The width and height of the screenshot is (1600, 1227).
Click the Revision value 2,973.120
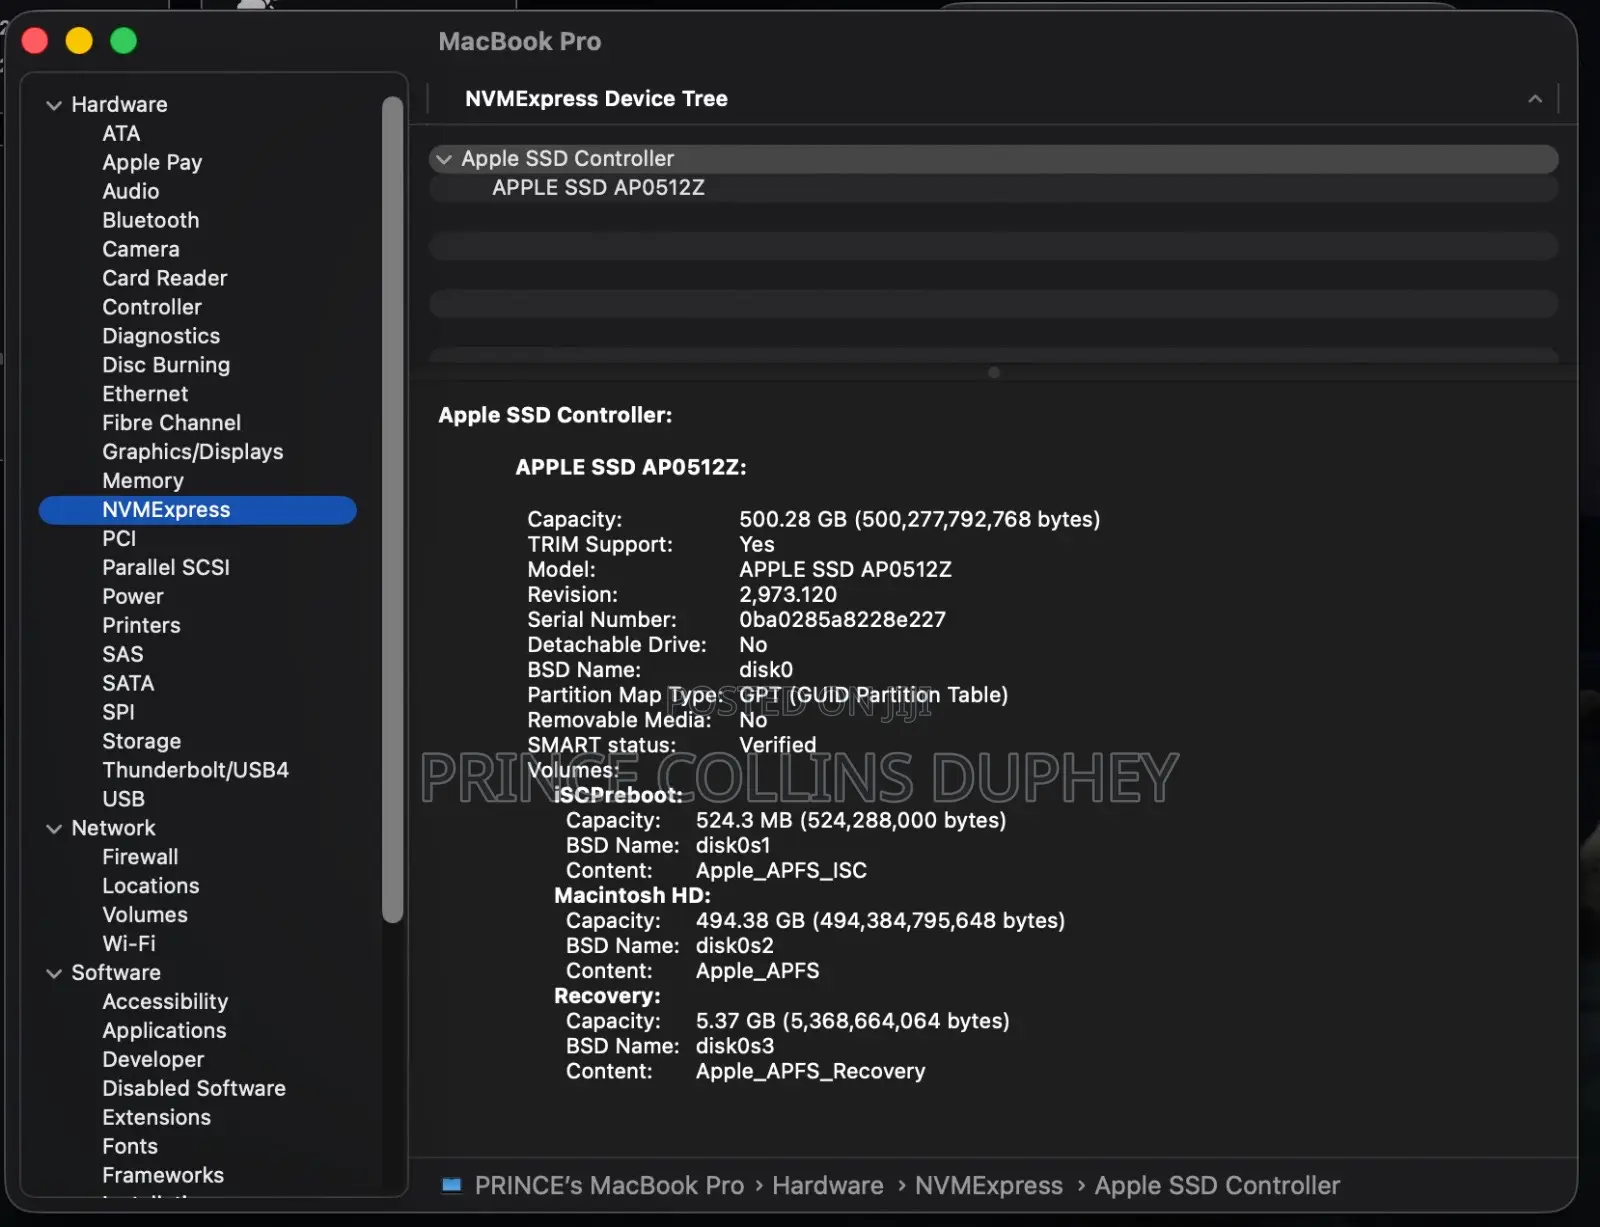coord(787,595)
